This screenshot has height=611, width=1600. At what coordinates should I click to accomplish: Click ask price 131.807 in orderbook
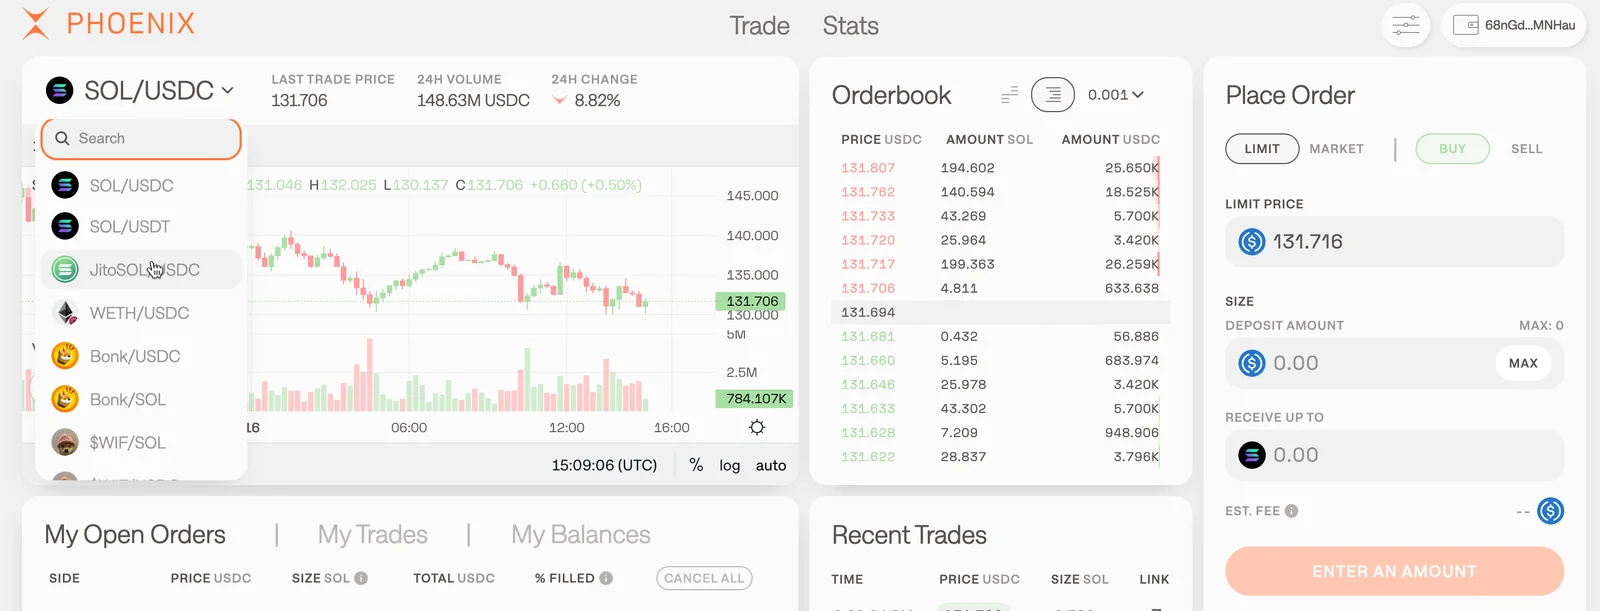868,168
